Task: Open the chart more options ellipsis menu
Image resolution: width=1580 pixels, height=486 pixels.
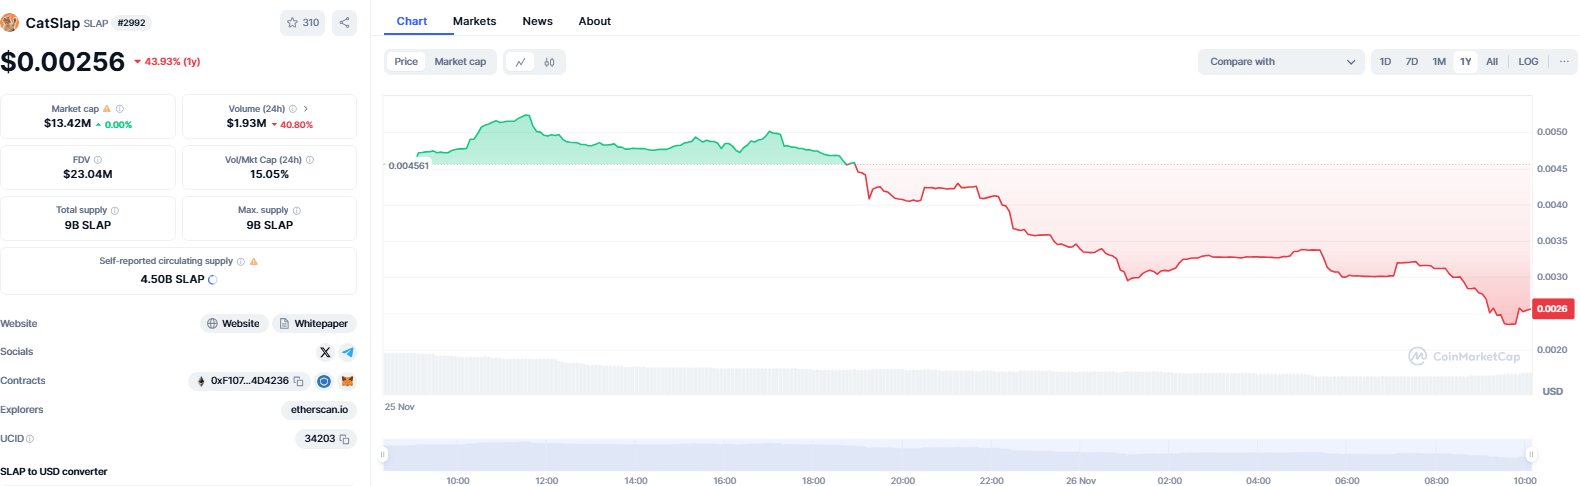Action: pos(1564,62)
